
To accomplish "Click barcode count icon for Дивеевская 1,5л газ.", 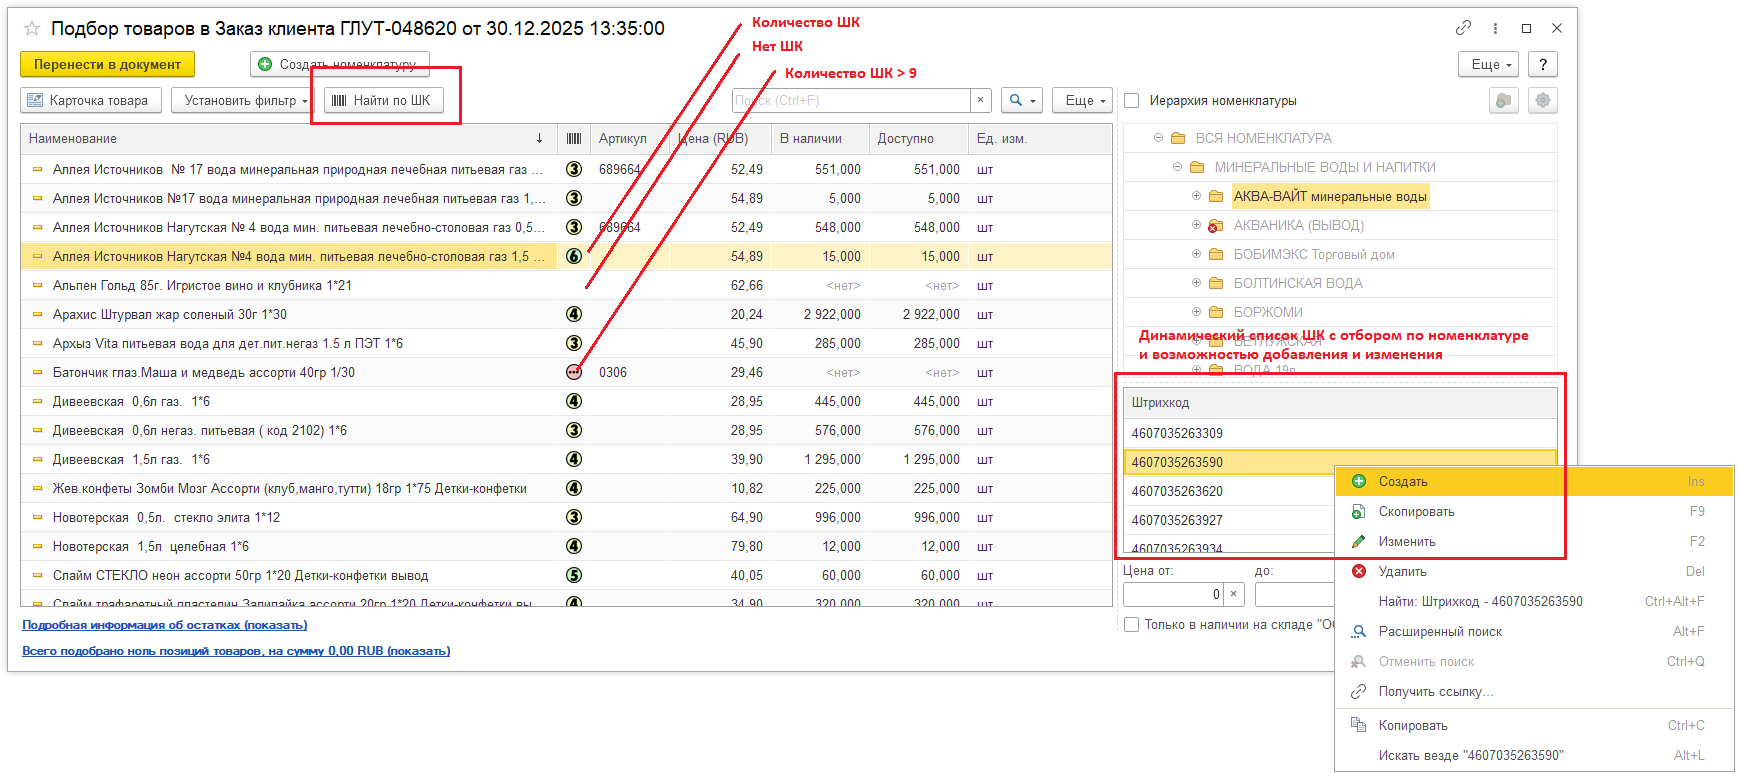I will (574, 459).
